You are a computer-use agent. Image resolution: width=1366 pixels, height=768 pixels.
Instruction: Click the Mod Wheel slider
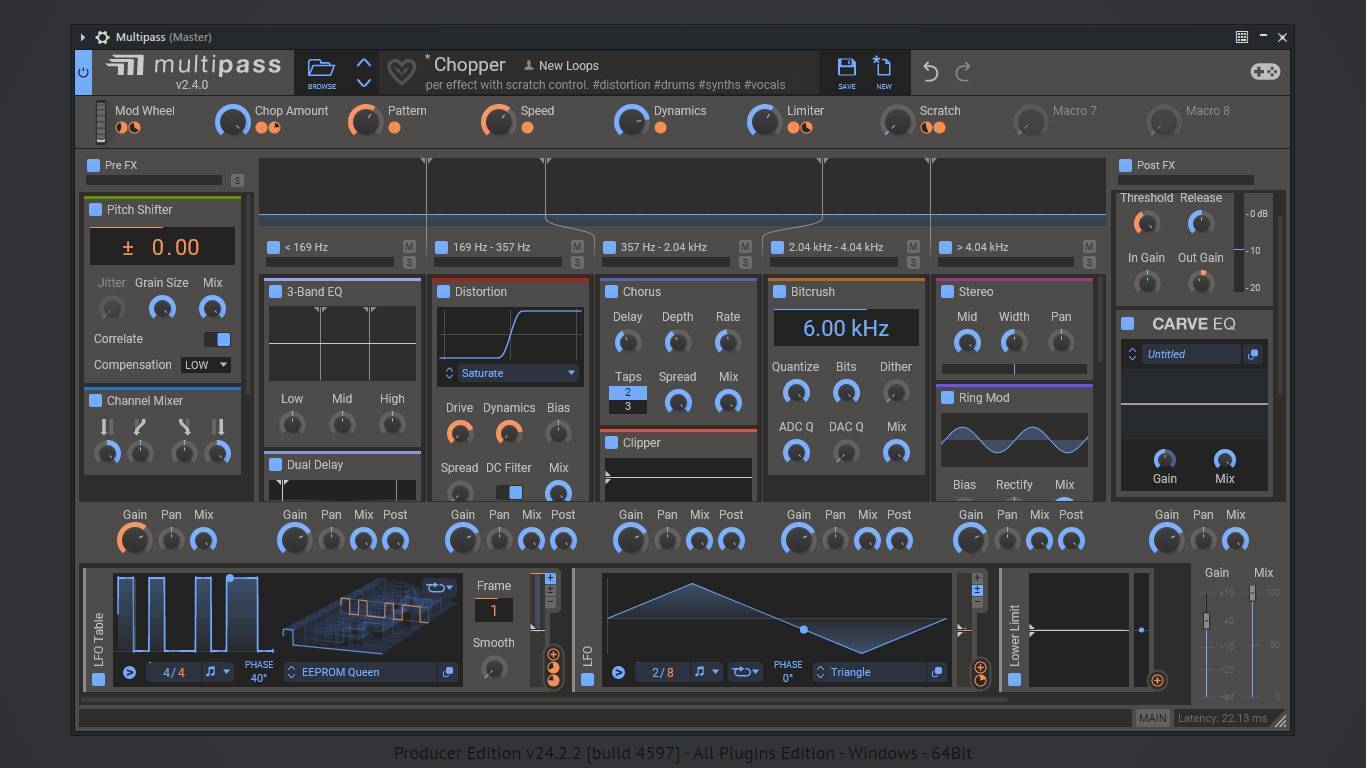click(101, 122)
